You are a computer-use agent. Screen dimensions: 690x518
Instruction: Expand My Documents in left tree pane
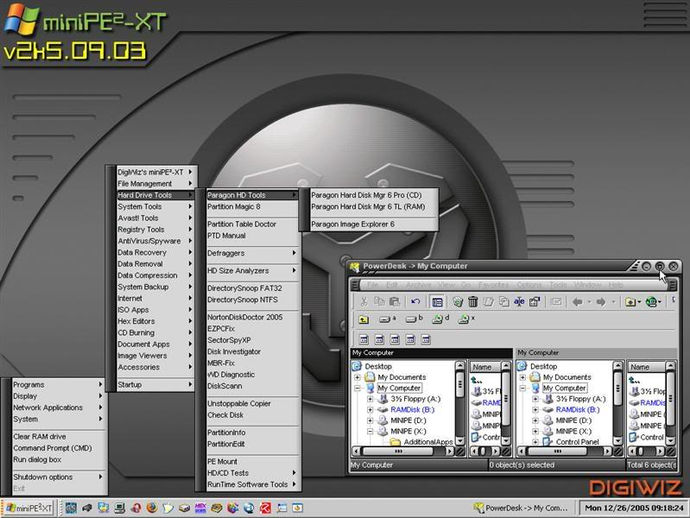click(x=357, y=377)
